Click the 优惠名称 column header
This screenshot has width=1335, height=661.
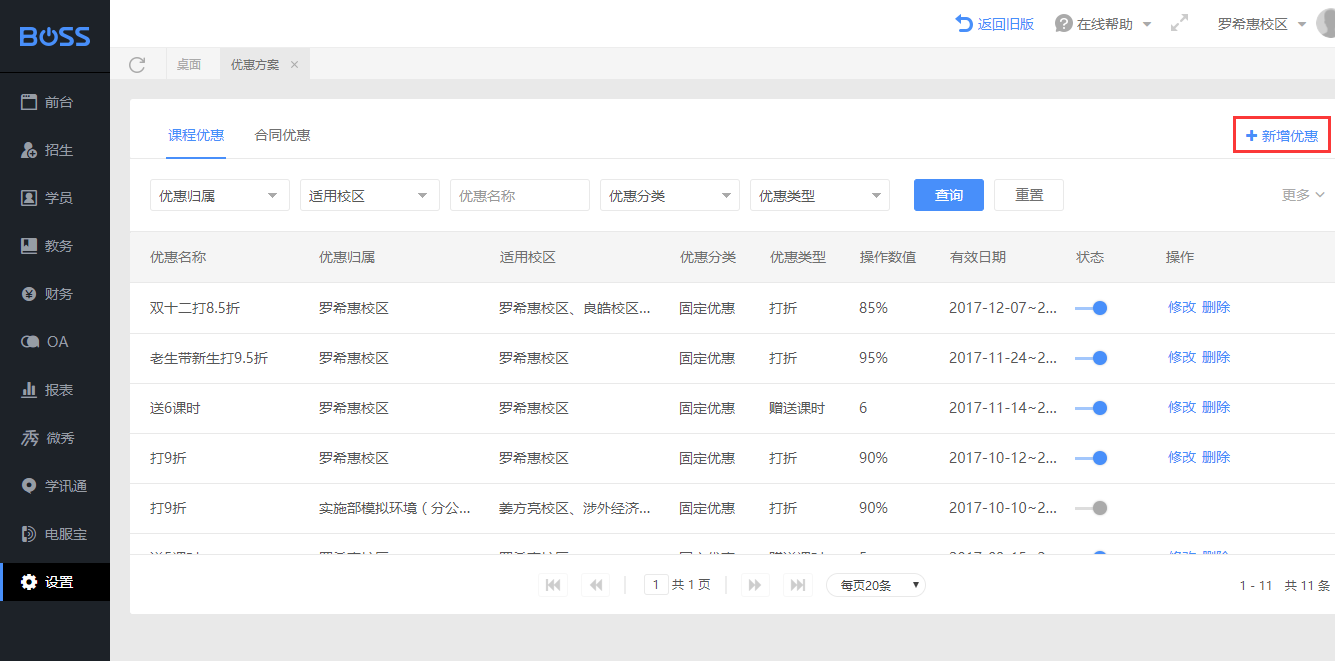pyautogui.click(x=178, y=257)
